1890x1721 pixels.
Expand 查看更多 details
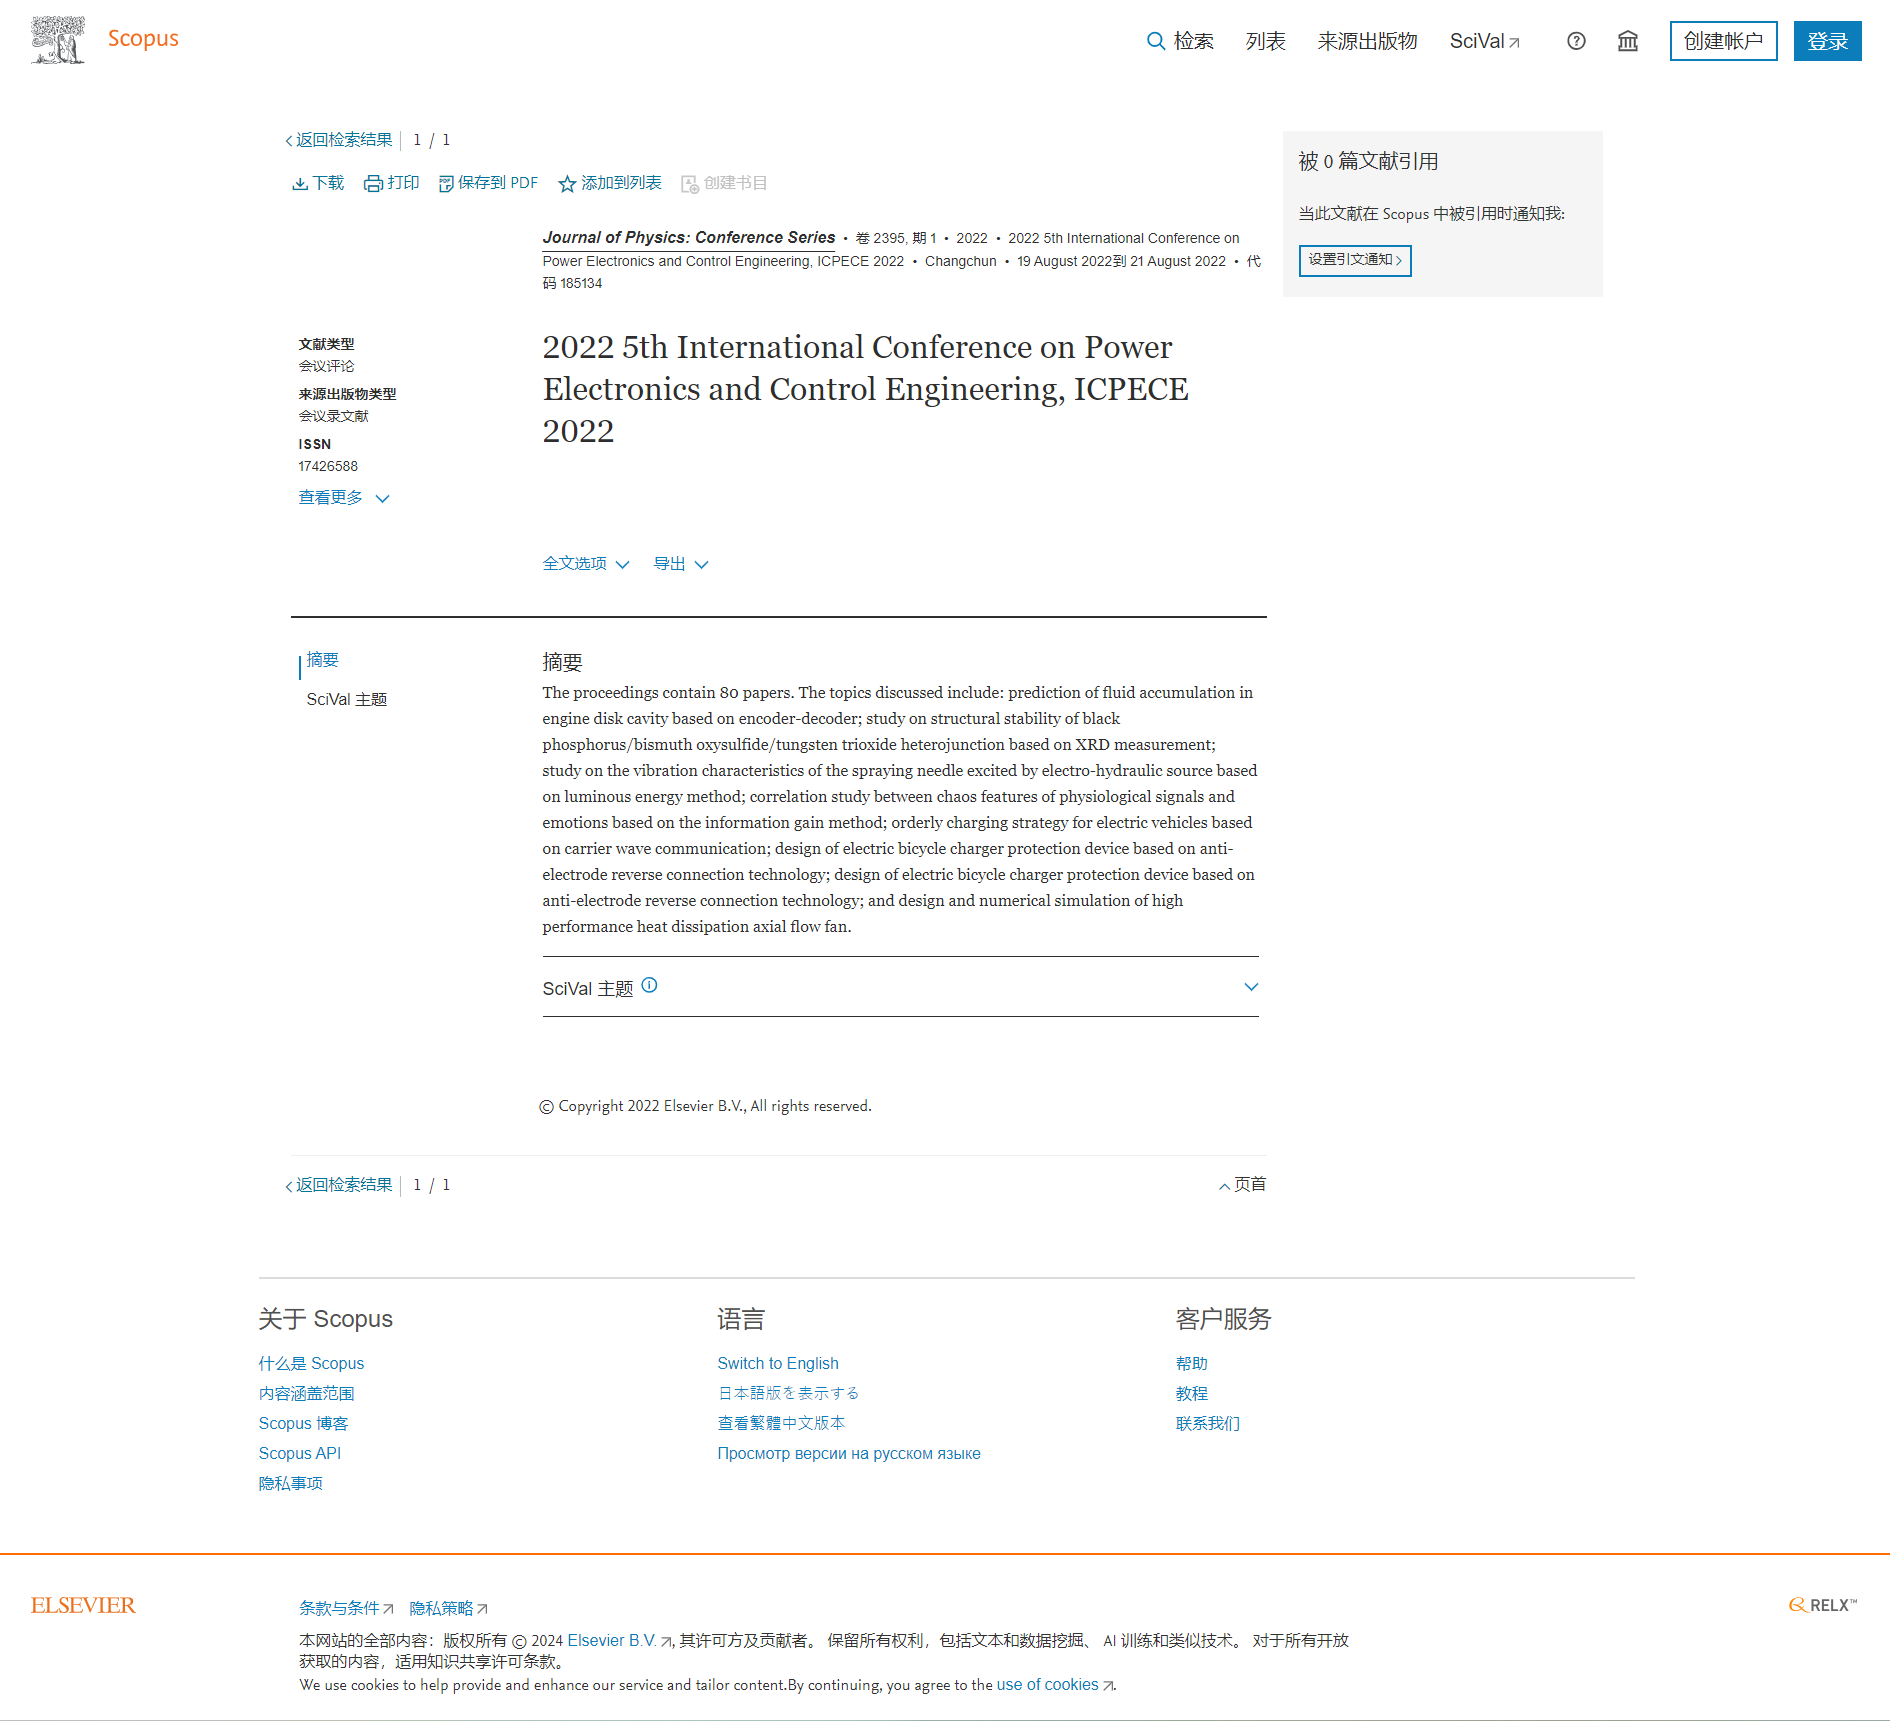(344, 497)
